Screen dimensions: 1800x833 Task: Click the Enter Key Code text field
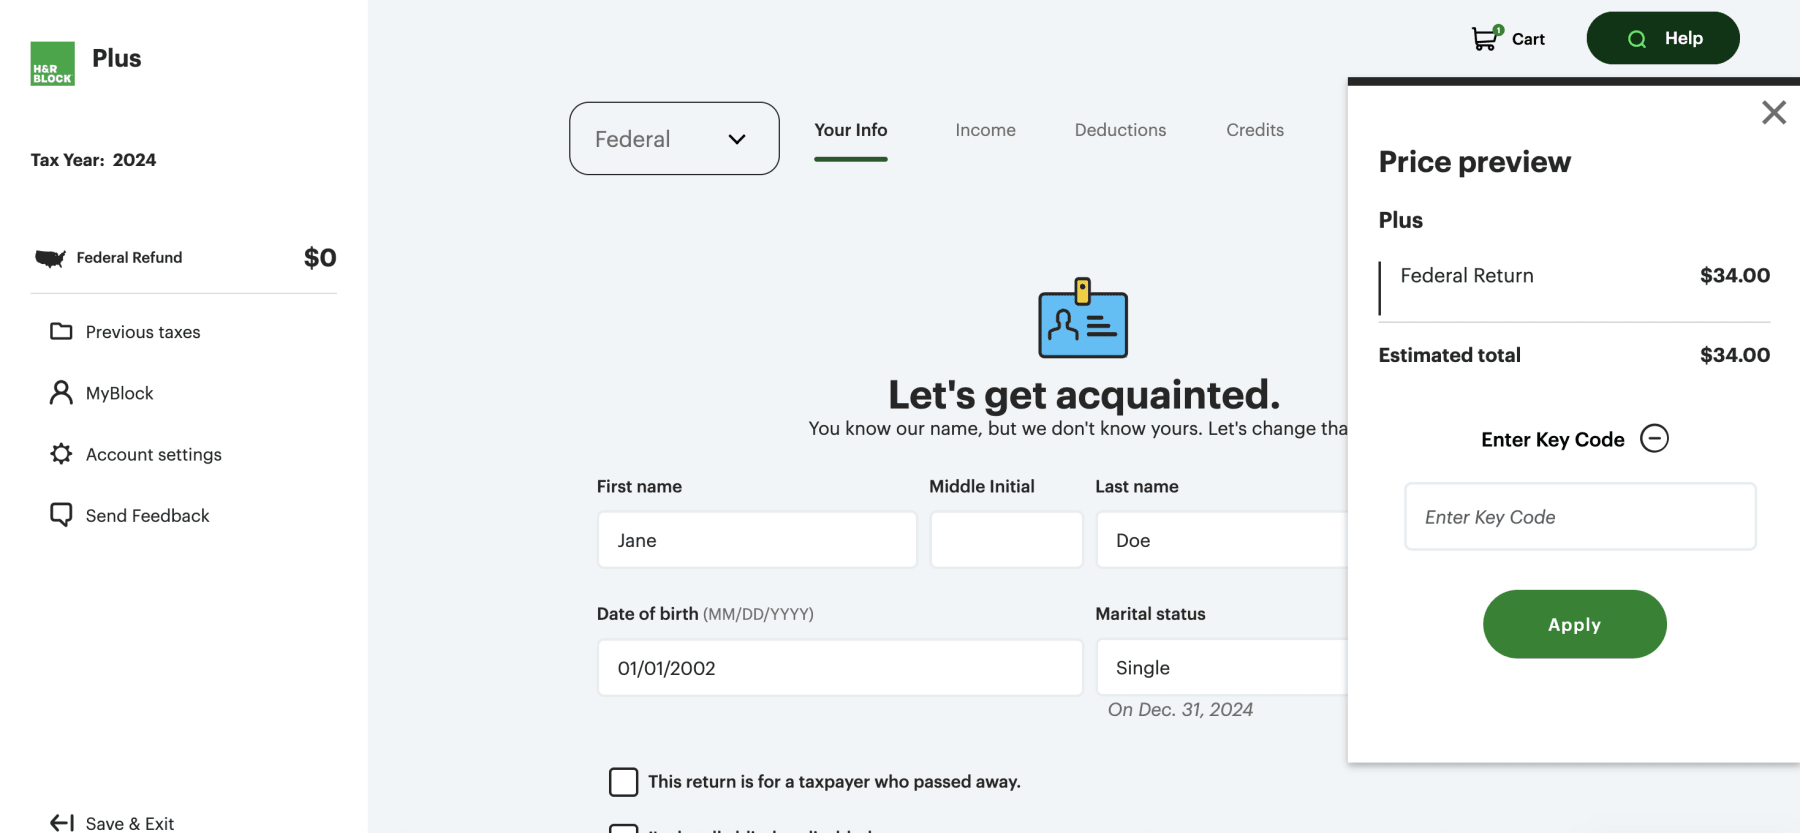1580,517
